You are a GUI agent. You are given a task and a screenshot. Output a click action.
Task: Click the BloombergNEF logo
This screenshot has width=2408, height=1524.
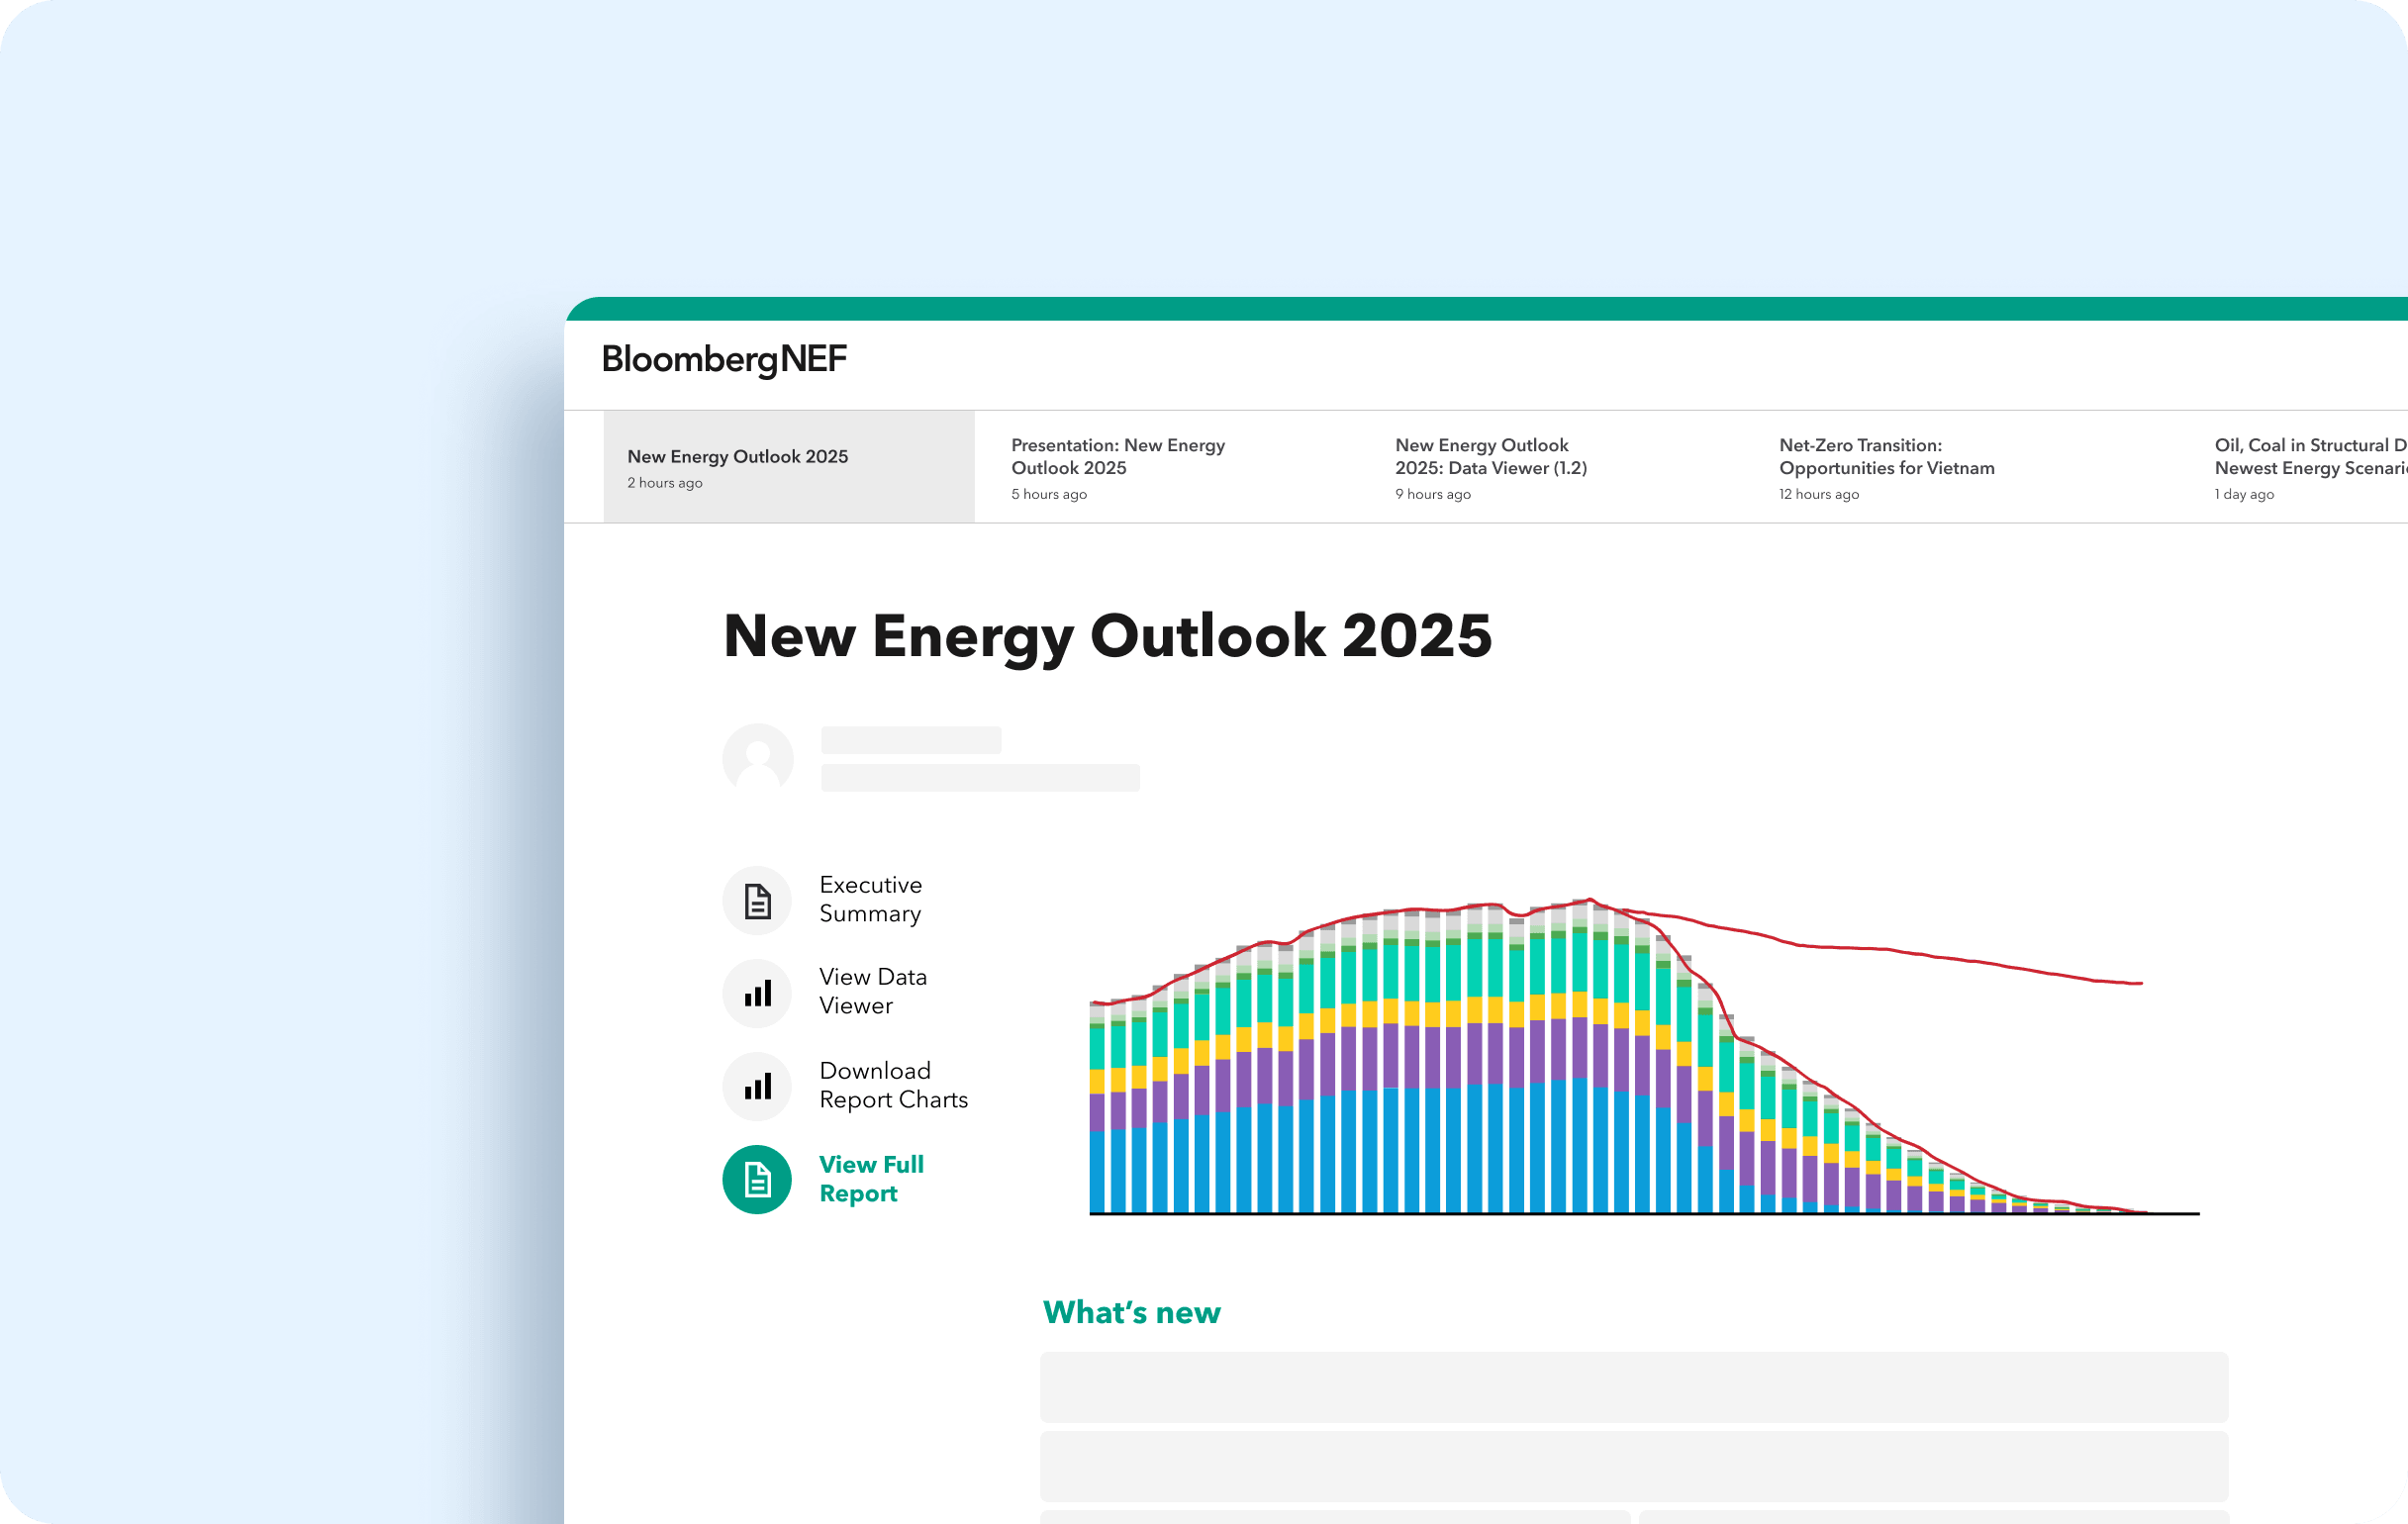coord(723,360)
